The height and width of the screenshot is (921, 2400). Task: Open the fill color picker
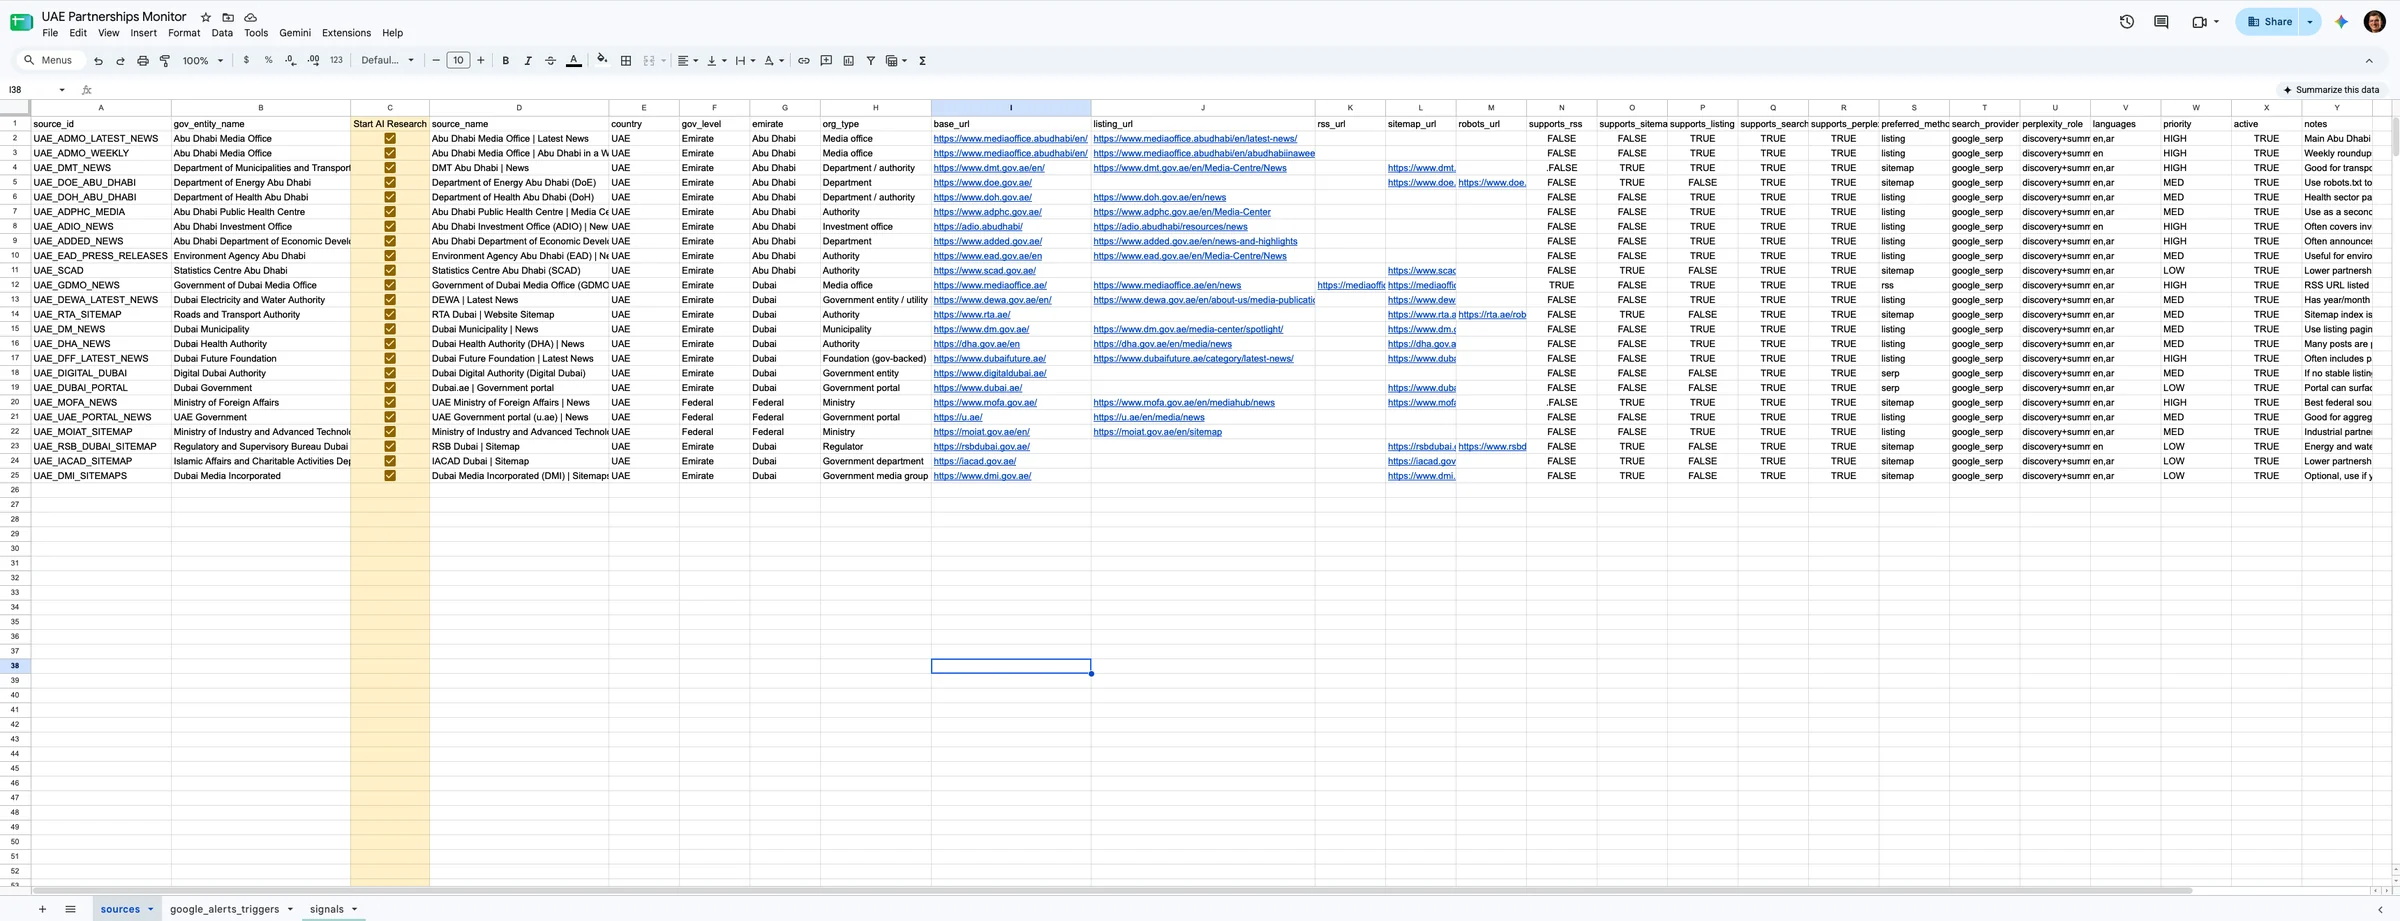(x=602, y=60)
